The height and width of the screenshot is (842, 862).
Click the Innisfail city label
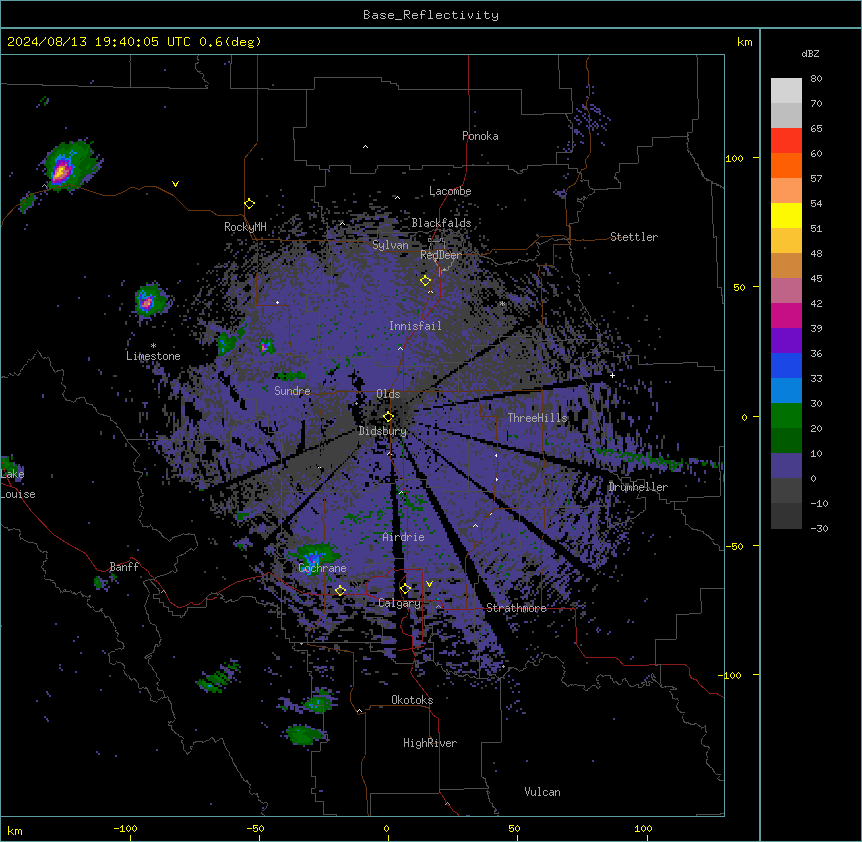pos(415,326)
